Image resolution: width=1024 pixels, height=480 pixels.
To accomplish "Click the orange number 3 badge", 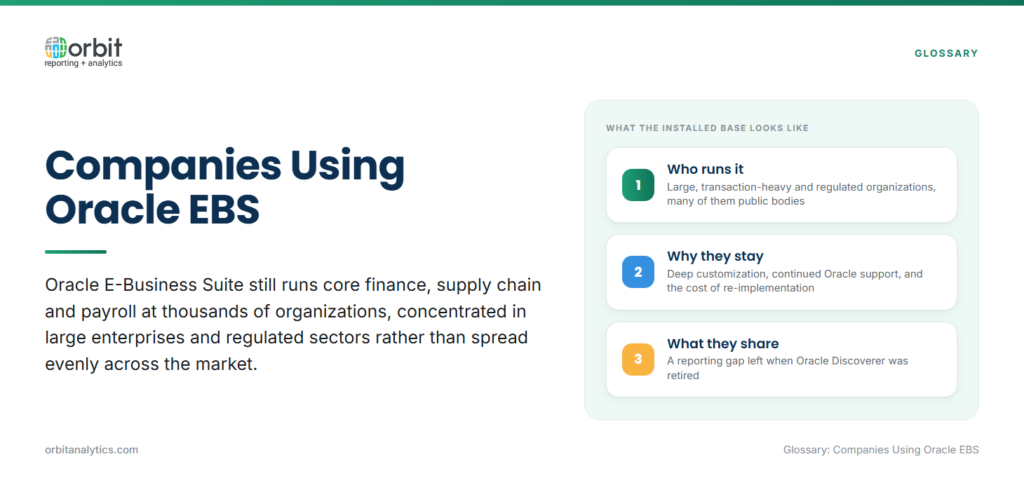I will point(638,359).
